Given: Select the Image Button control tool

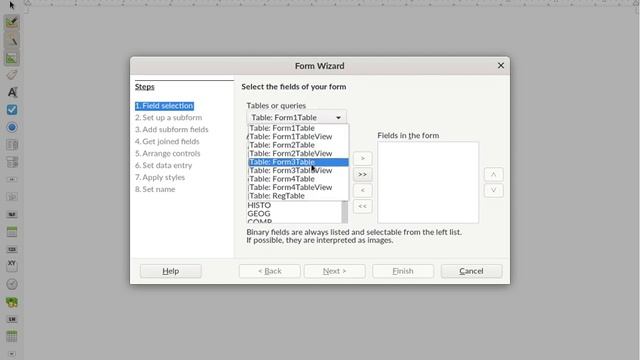Looking at the screenshot, I should pos(12,197).
